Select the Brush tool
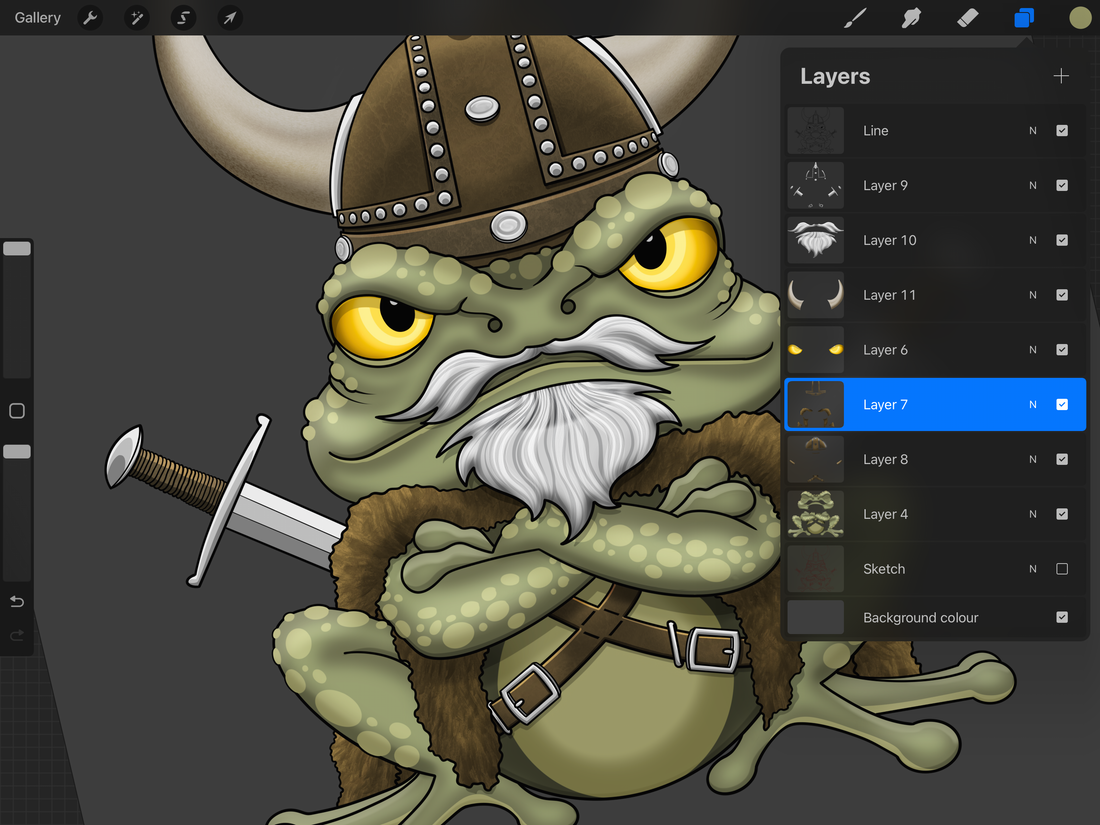Viewport: 1100px width, 825px height. pyautogui.click(x=855, y=18)
